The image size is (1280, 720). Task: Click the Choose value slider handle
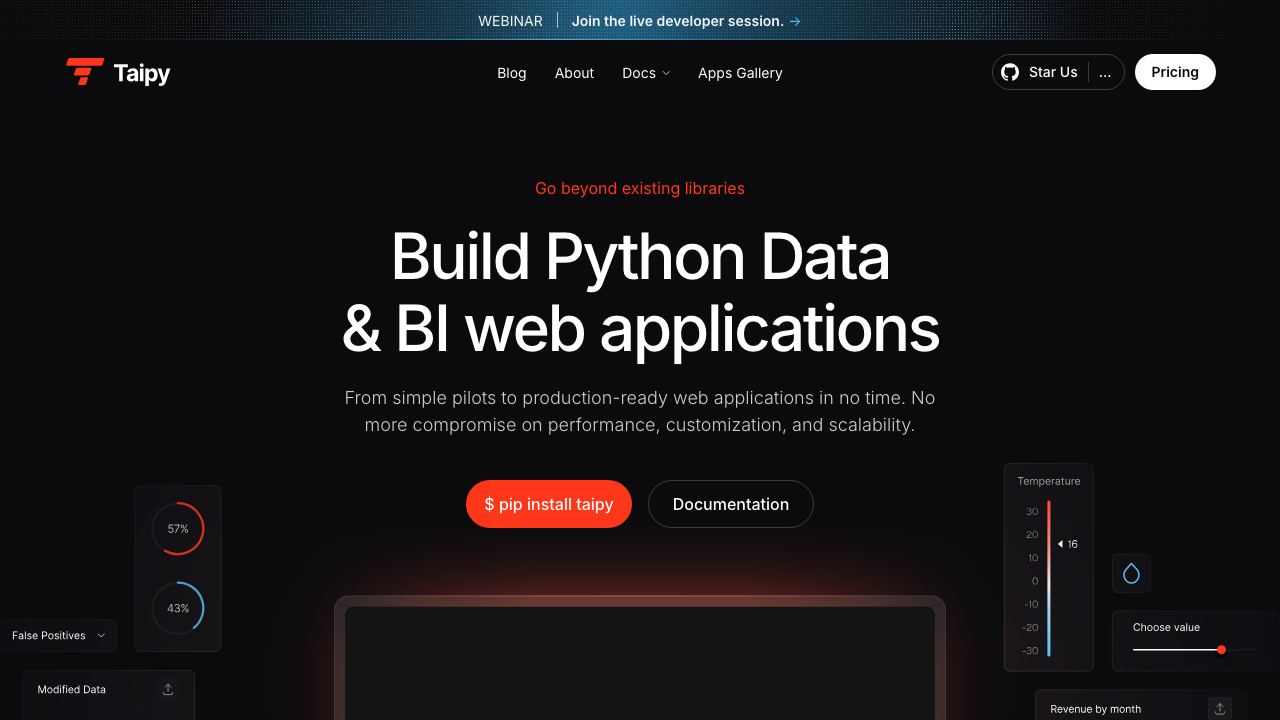coord(1221,650)
